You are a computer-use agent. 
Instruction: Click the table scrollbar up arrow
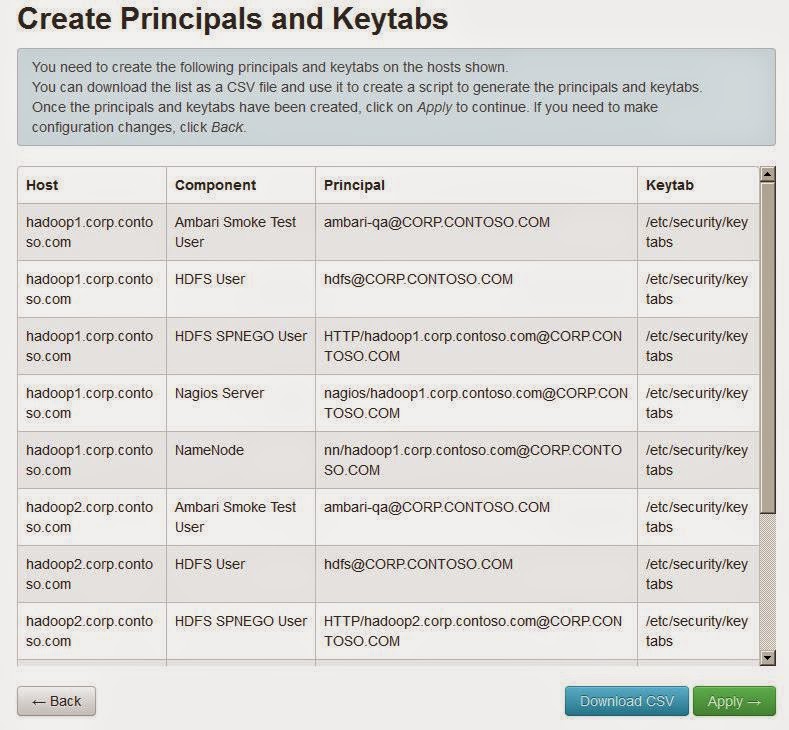[x=767, y=175]
